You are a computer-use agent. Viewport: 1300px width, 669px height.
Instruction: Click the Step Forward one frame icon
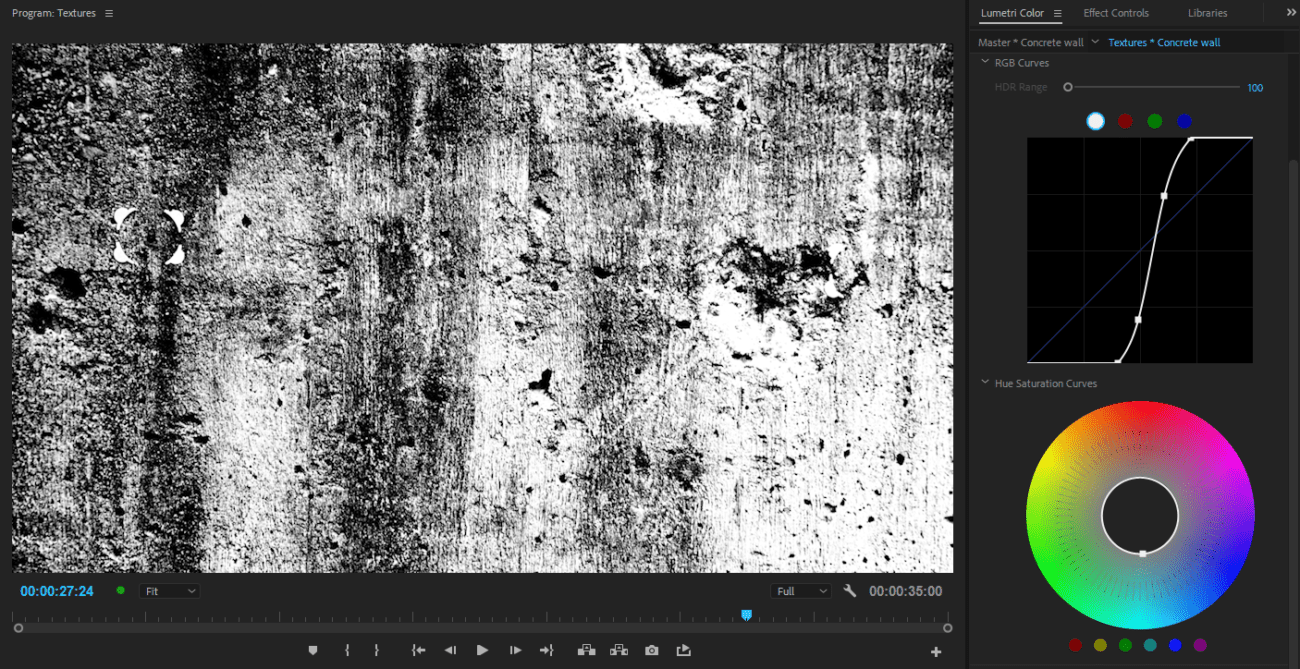click(x=515, y=650)
